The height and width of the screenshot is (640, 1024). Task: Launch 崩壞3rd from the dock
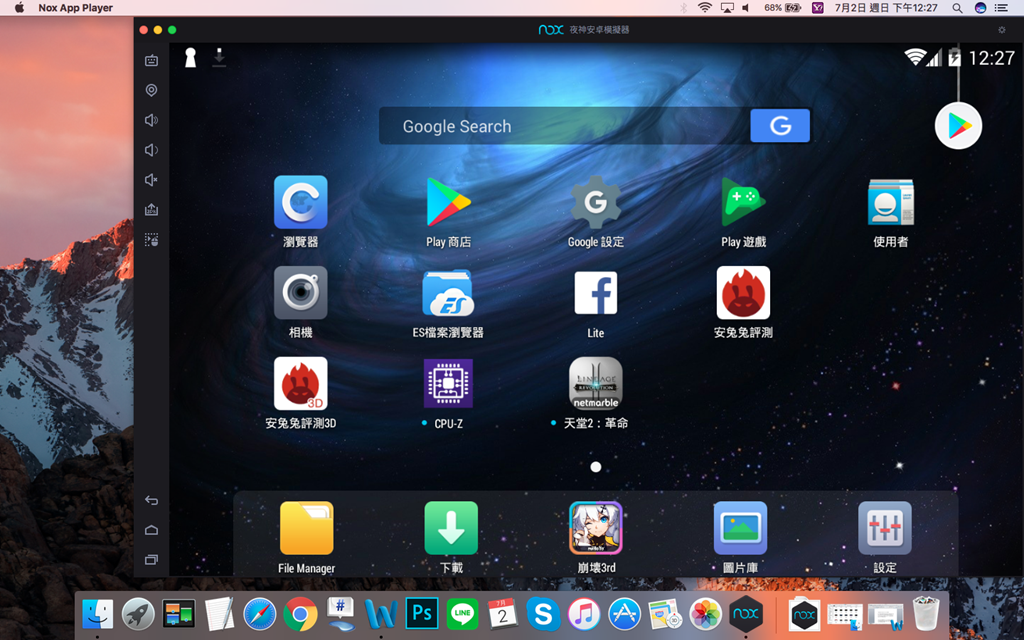[595, 528]
